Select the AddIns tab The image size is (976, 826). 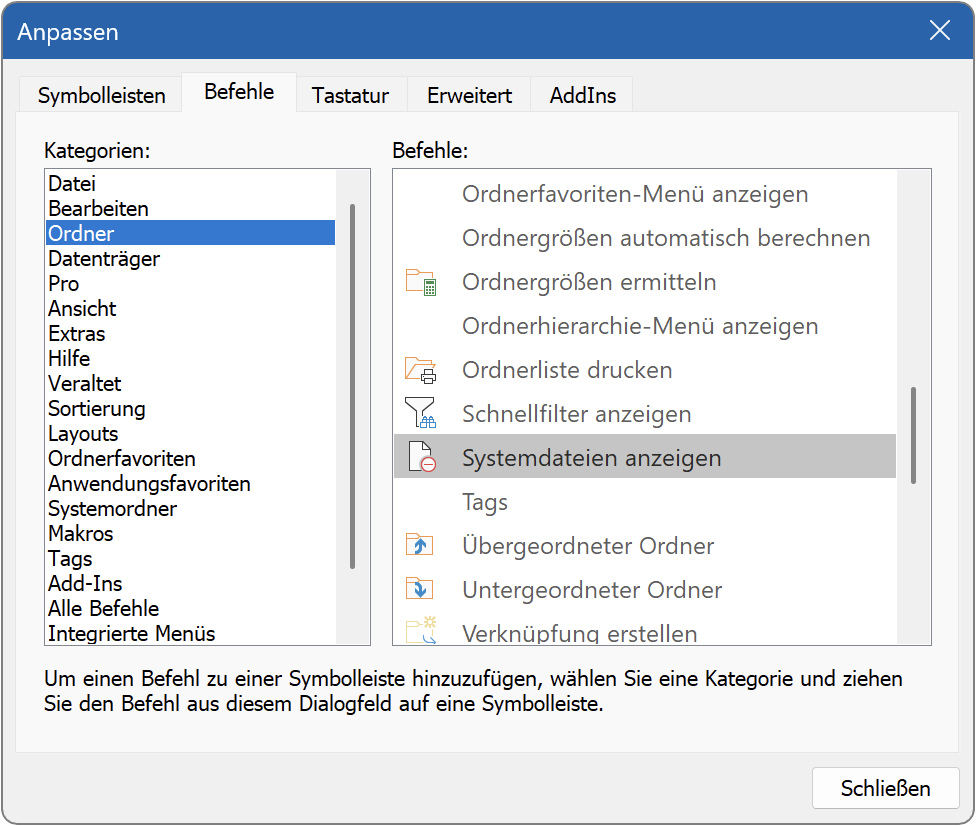[580, 94]
